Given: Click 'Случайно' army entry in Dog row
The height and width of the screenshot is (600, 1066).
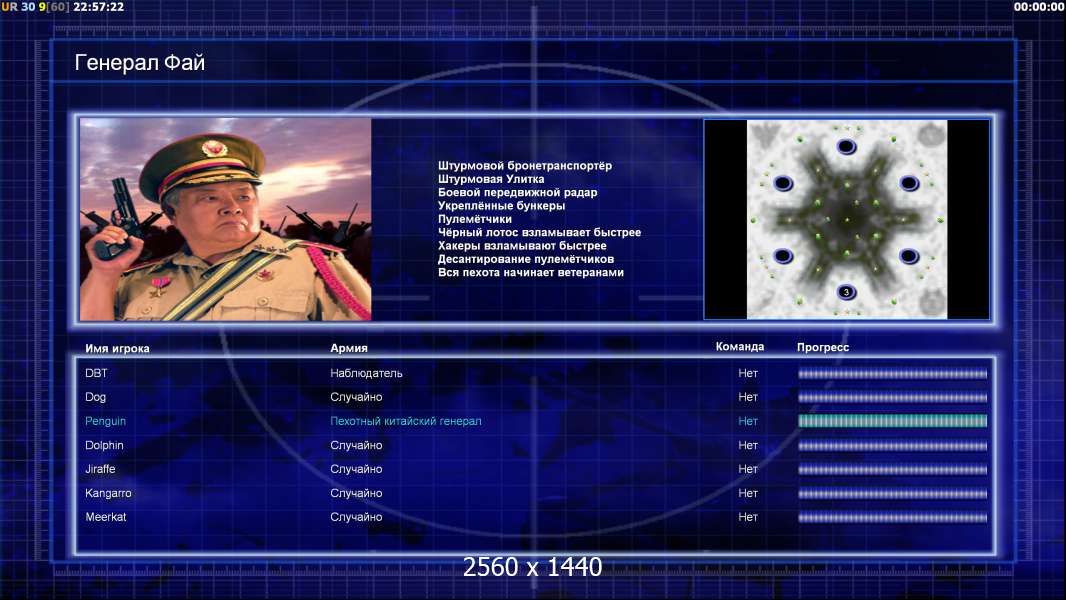Looking at the screenshot, I should point(356,397).
